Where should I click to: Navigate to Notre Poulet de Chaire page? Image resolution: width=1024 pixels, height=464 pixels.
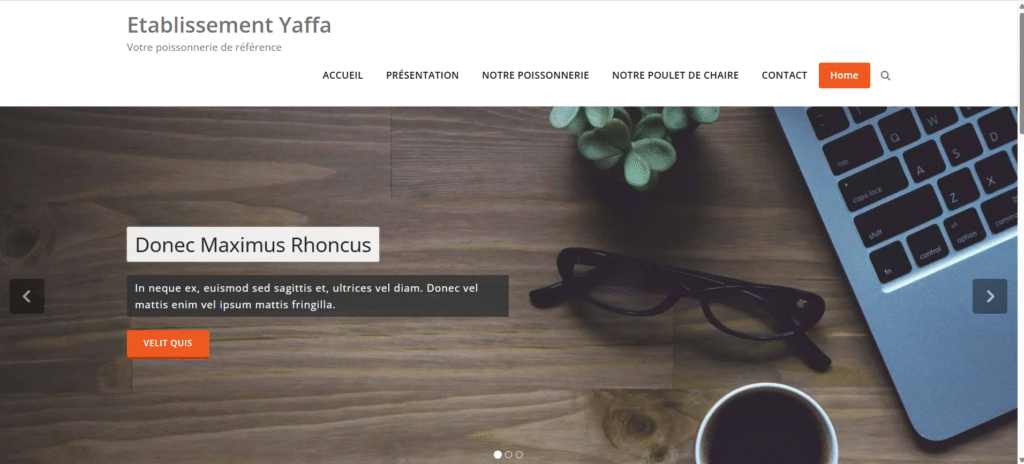click(675, 75)
